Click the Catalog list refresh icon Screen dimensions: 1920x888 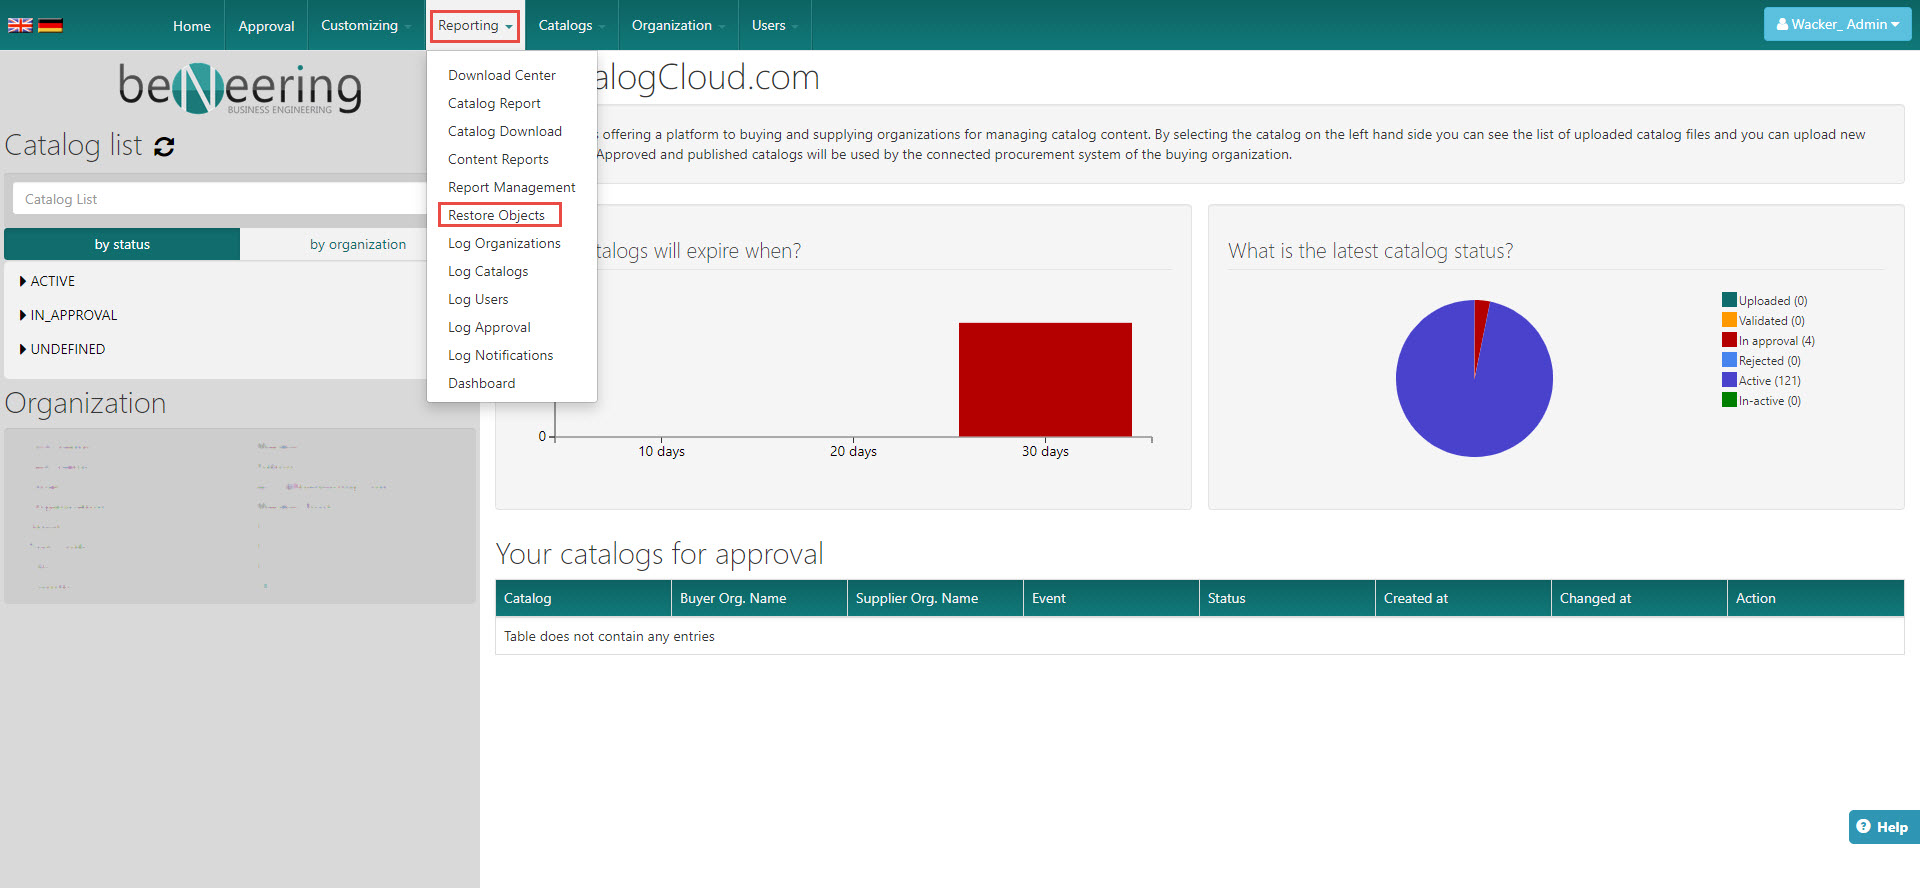tap(164, 147)
